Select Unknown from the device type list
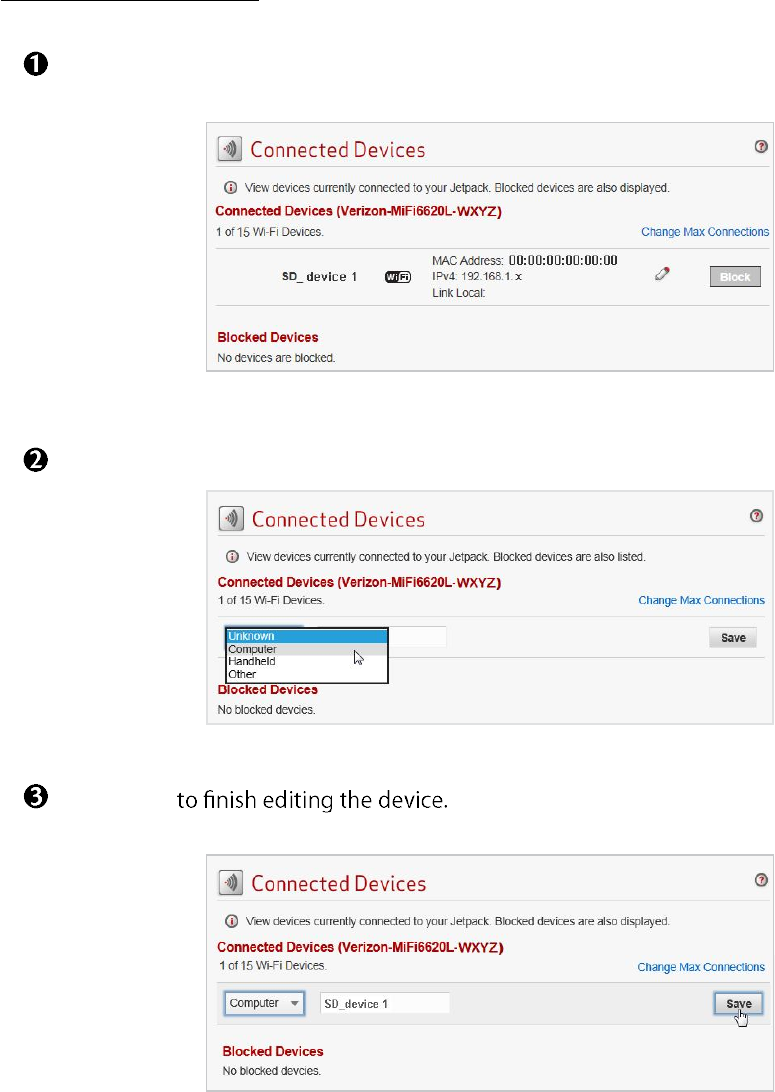Image resolution: width=775 pixels, height=1092 pixels. [306, 636]
